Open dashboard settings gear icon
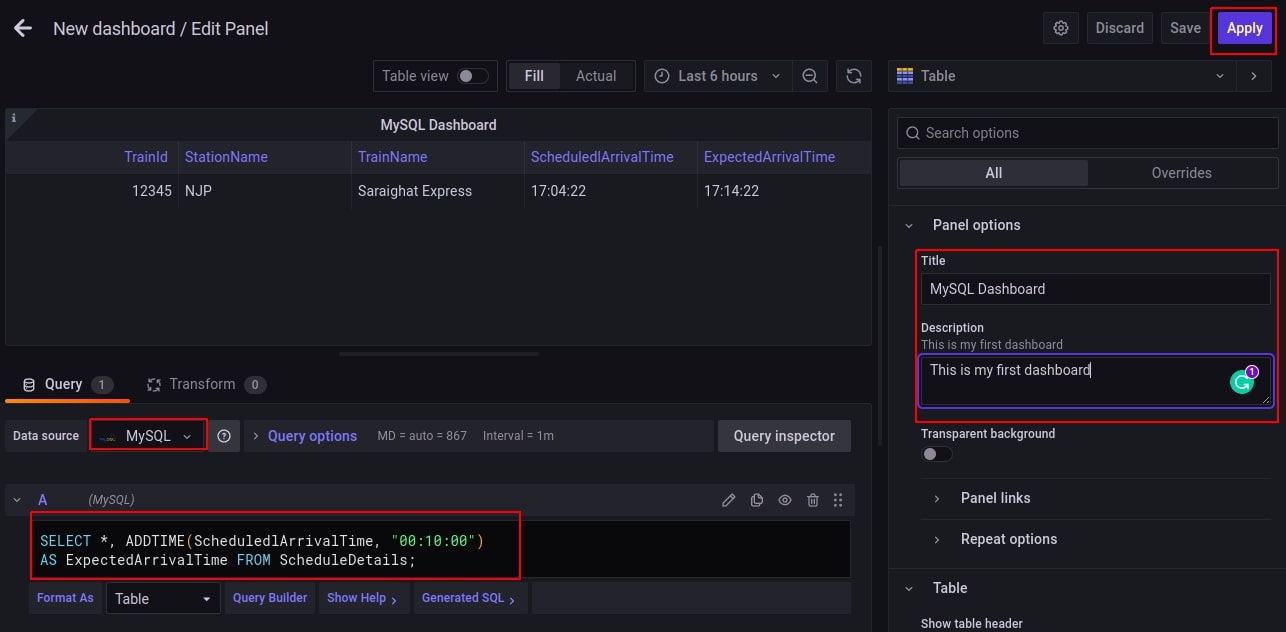Image resolution: width=1286 pixels, height=632 pixels. 1061,28
